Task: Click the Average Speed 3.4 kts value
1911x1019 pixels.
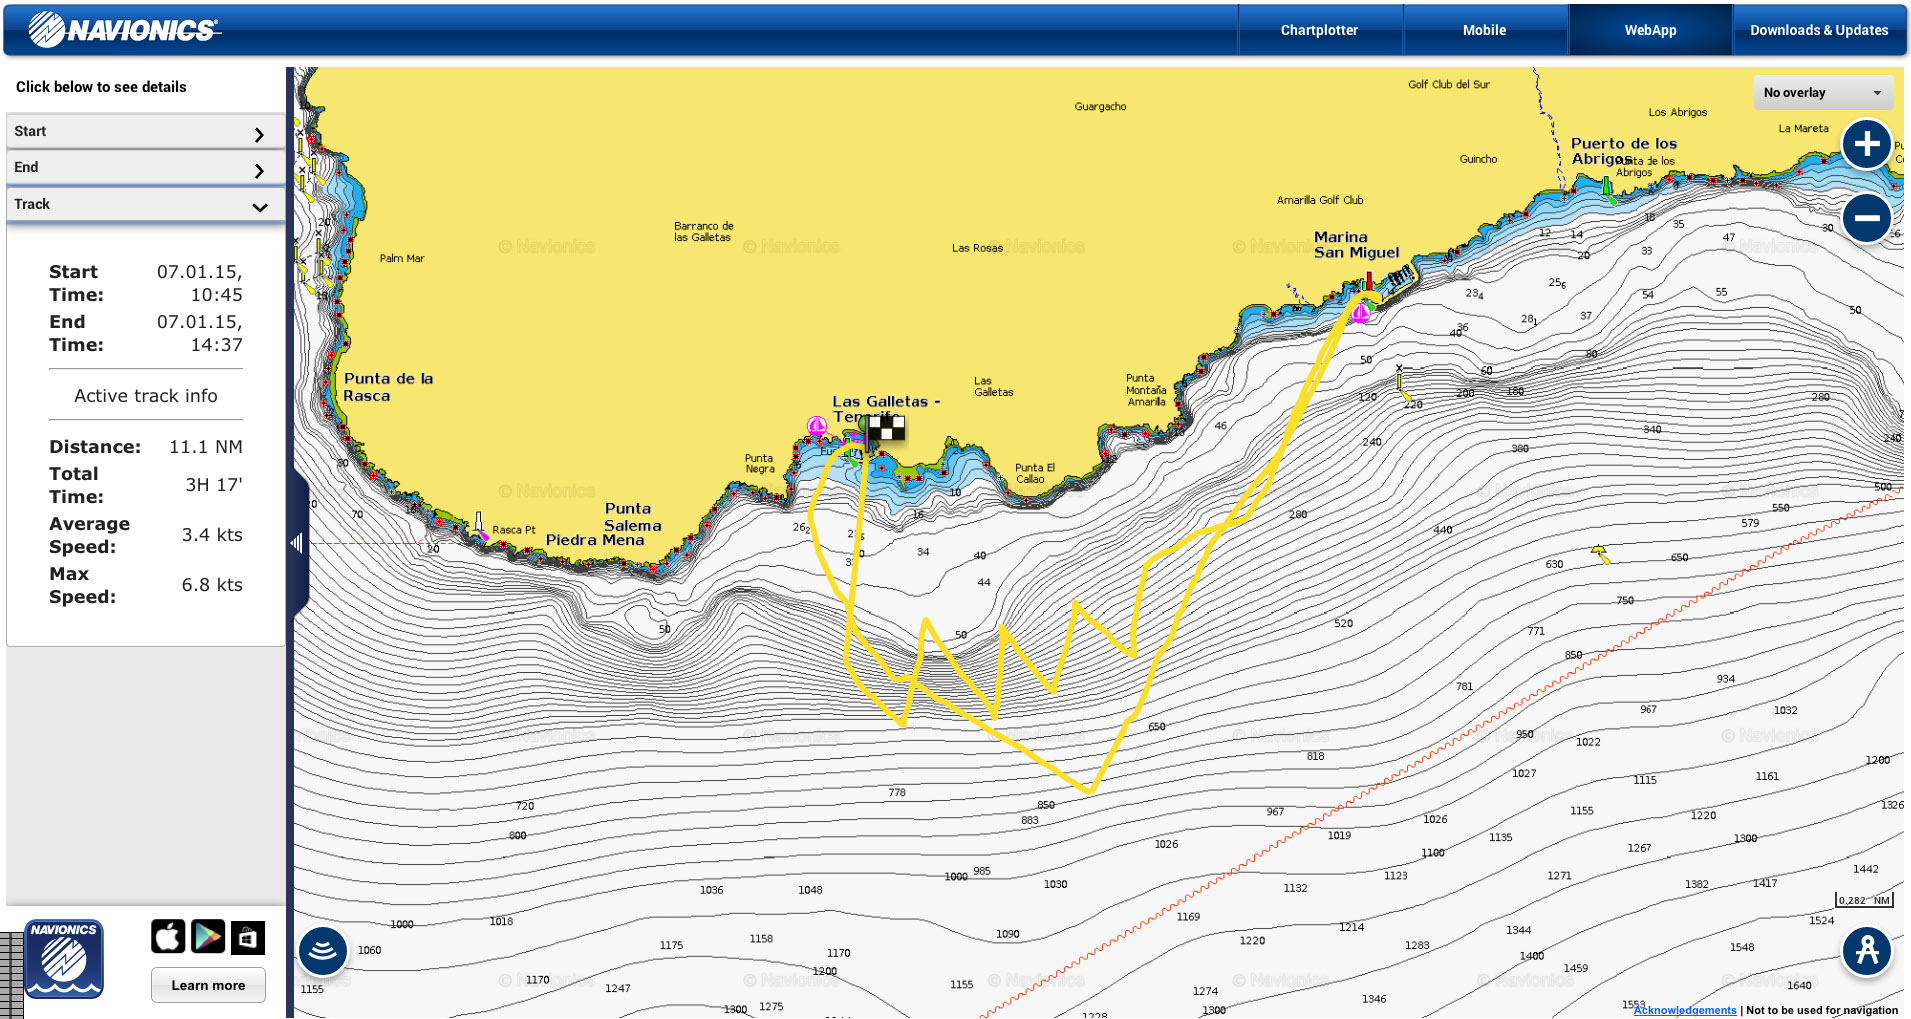Action: [212, 535]
